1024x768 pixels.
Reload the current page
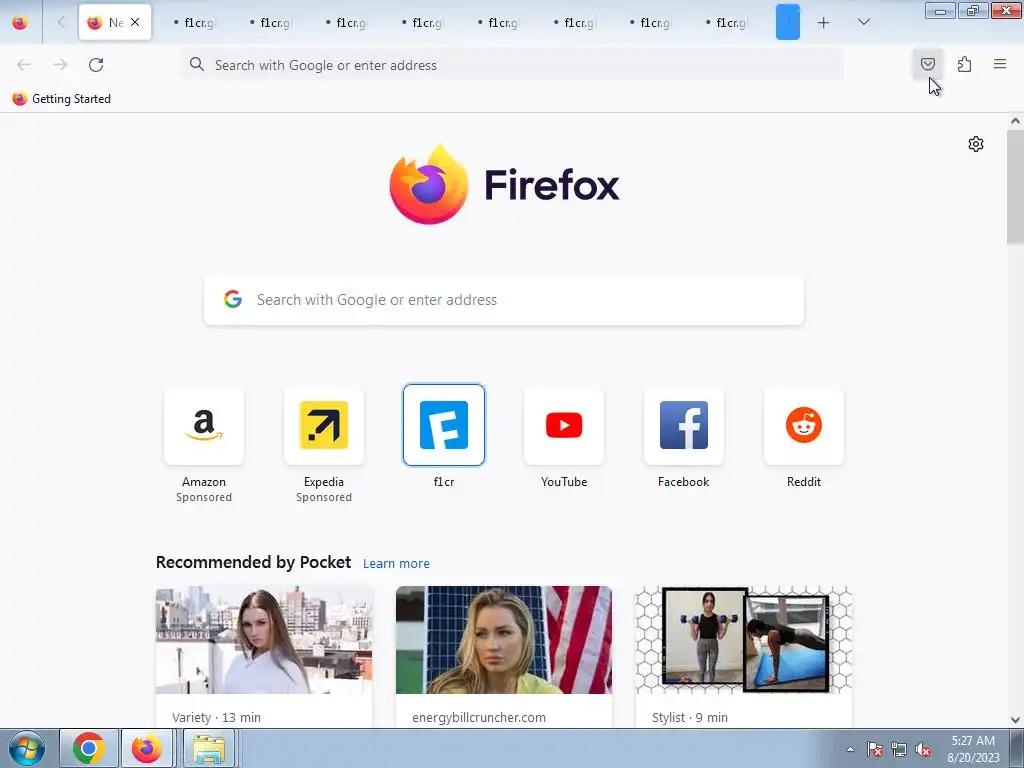(96, 65)
